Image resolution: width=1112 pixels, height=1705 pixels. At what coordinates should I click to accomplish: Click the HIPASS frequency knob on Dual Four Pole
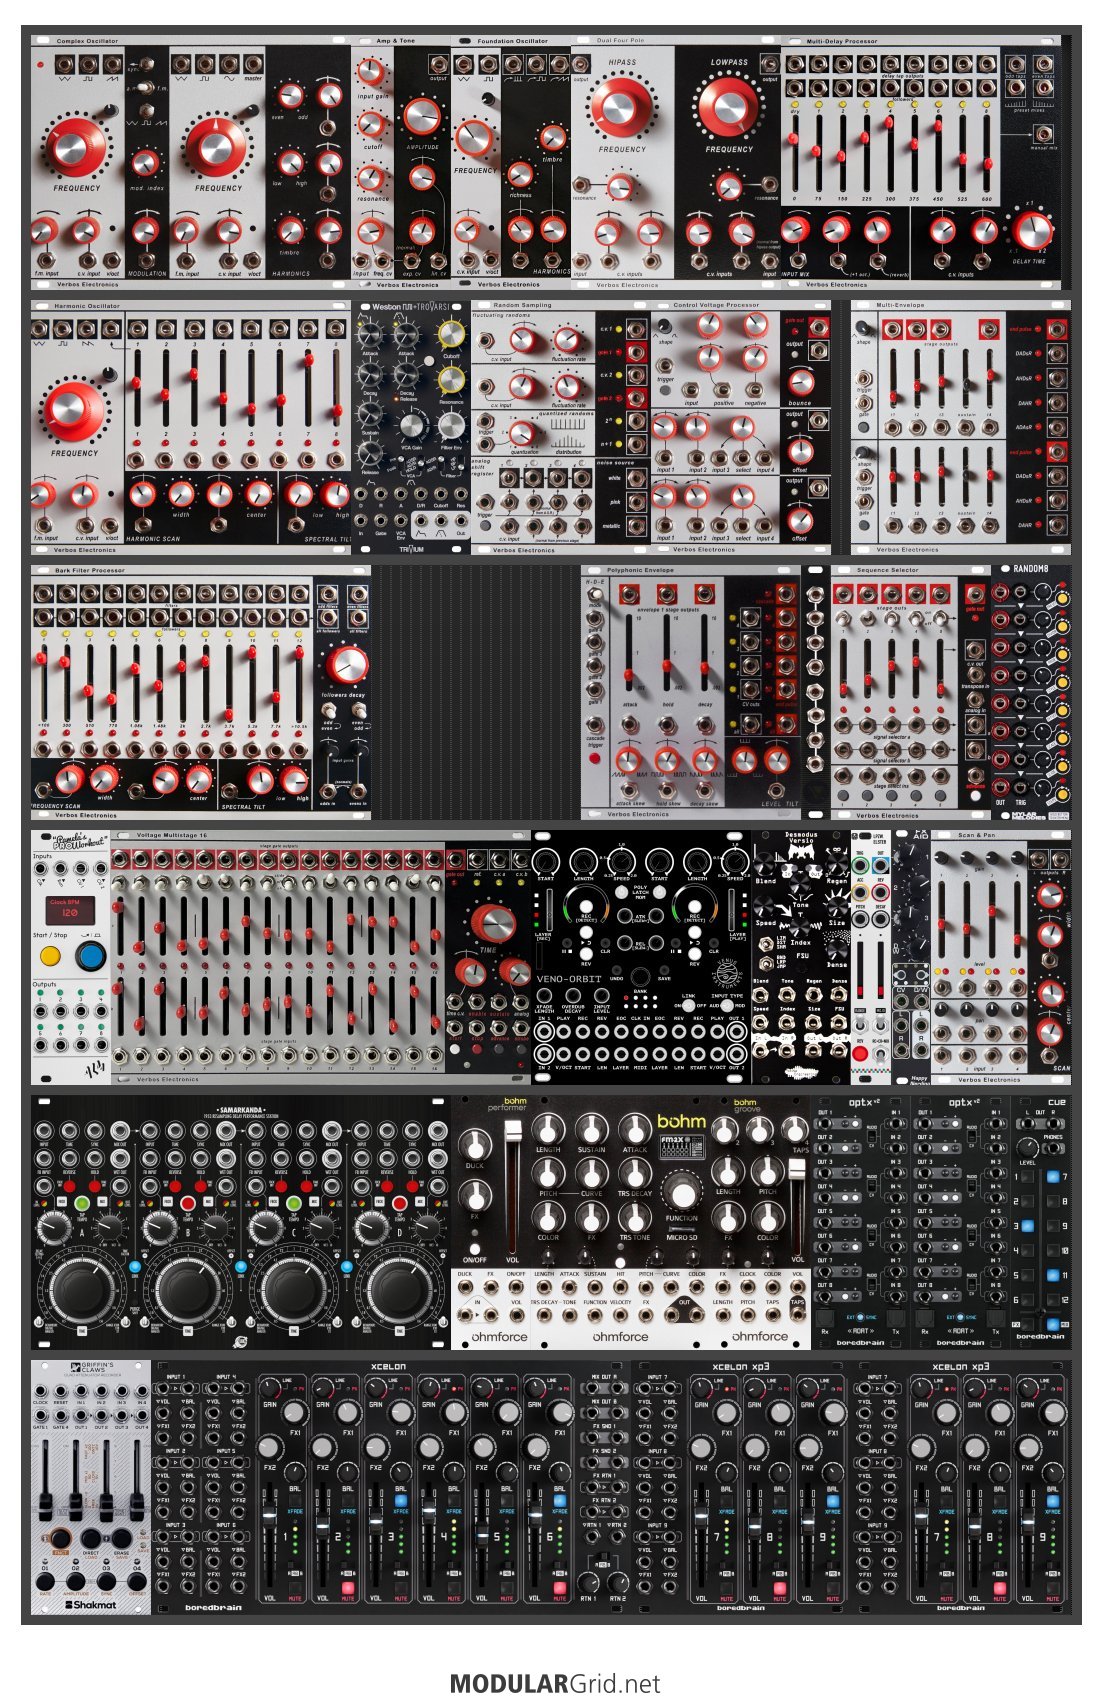621,106
